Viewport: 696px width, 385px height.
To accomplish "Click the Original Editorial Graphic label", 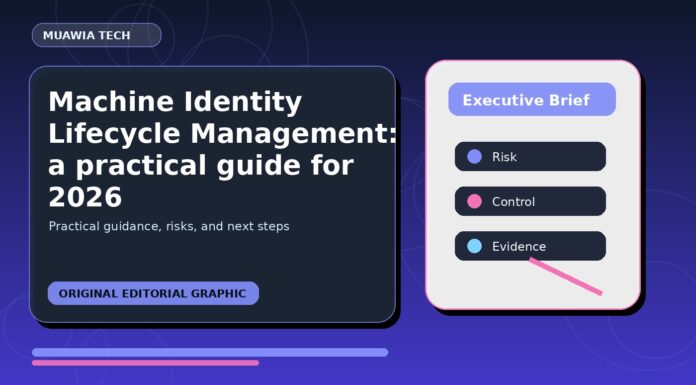I will [153, 293].
